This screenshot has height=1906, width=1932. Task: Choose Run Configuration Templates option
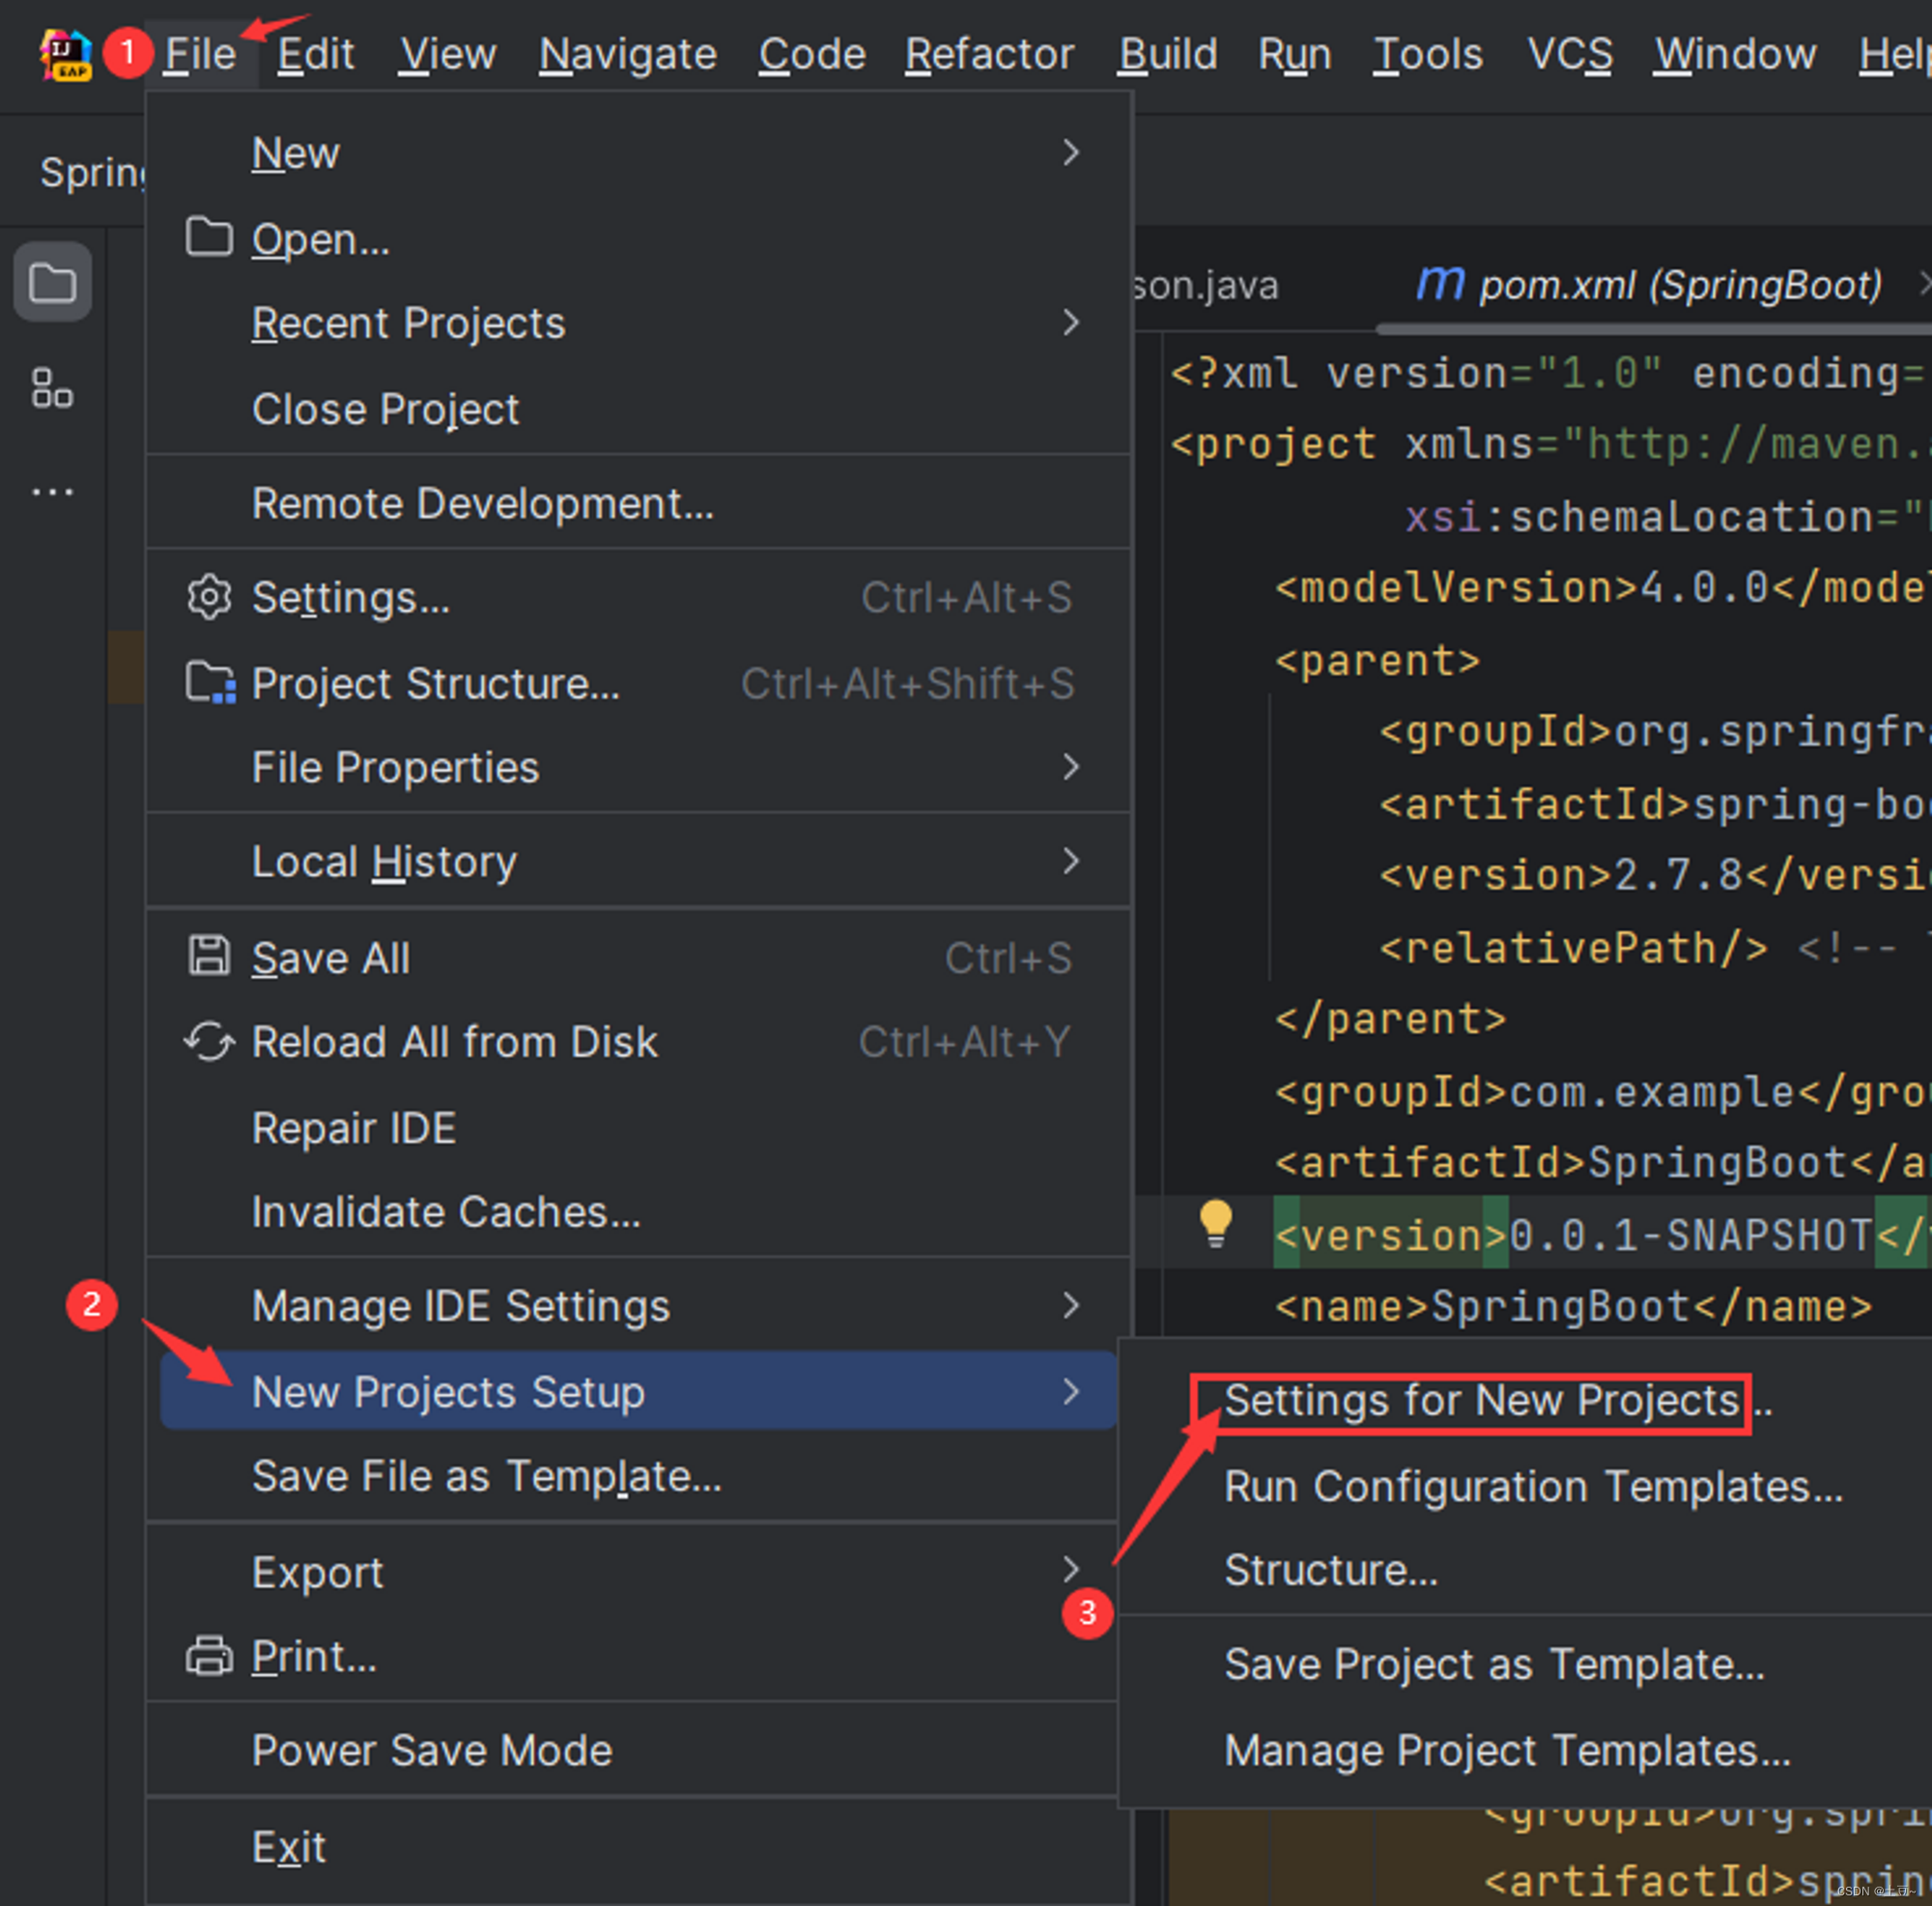coord(1532,1486)
